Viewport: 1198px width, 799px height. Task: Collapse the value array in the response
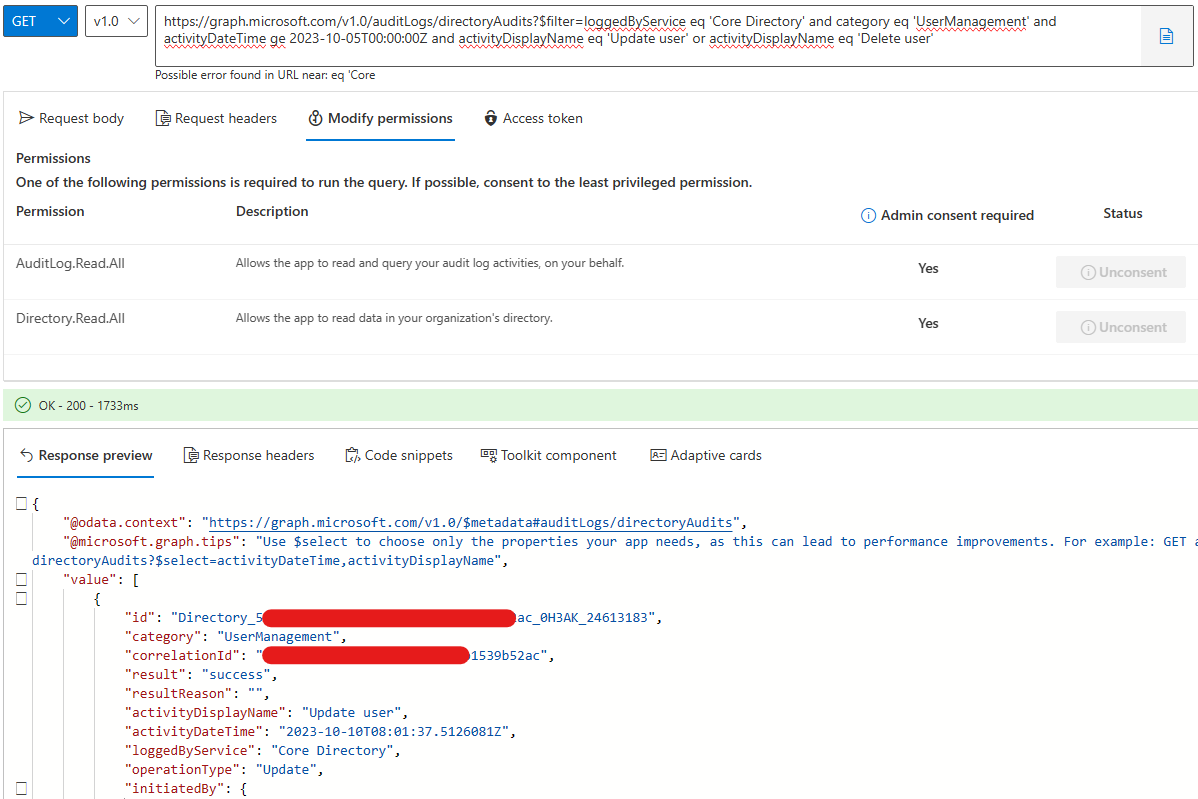point(21,578)
